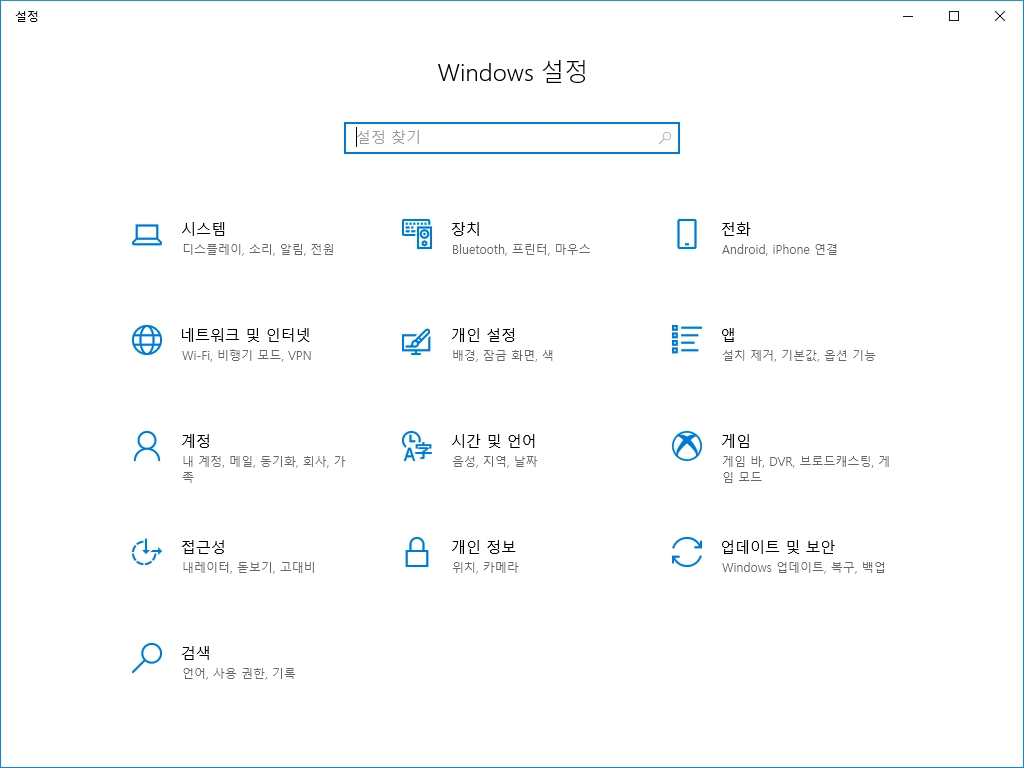Close the 설정 window
Image resolution: width=1024 pixels, height=768 pixels.
1000,16
